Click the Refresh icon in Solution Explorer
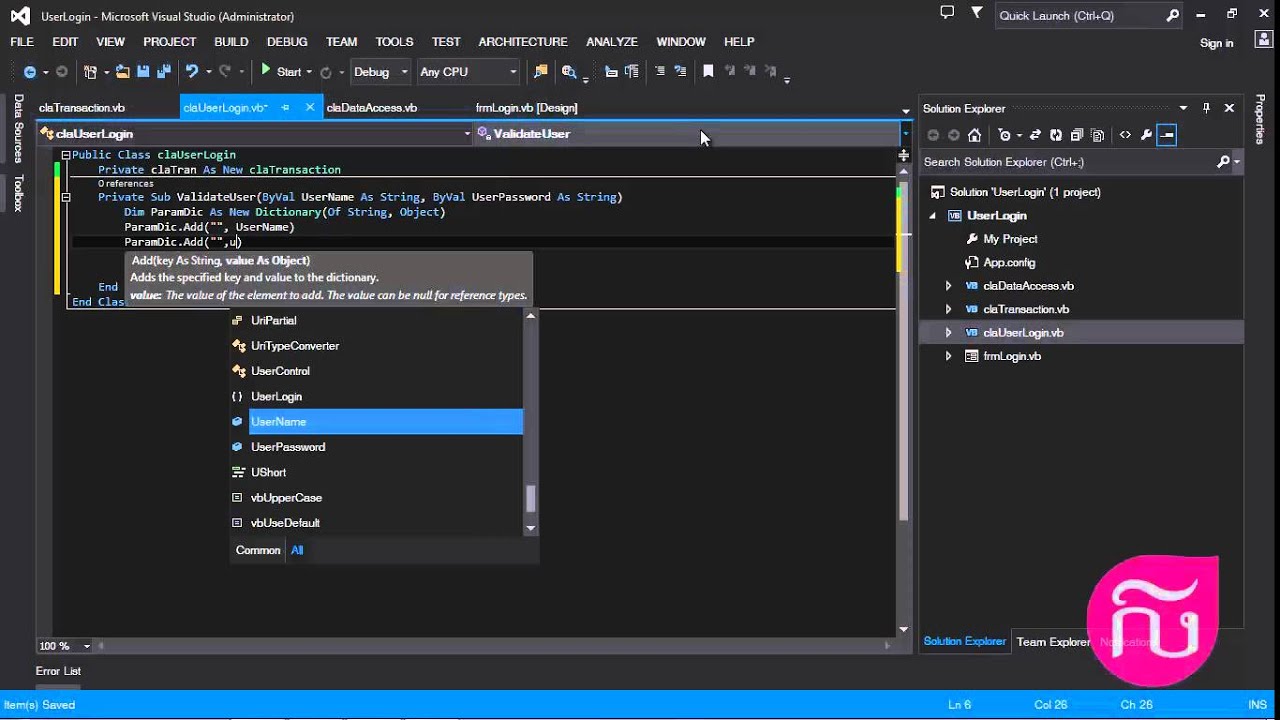The image size is (1280, 720). [x=1055, y=135]
